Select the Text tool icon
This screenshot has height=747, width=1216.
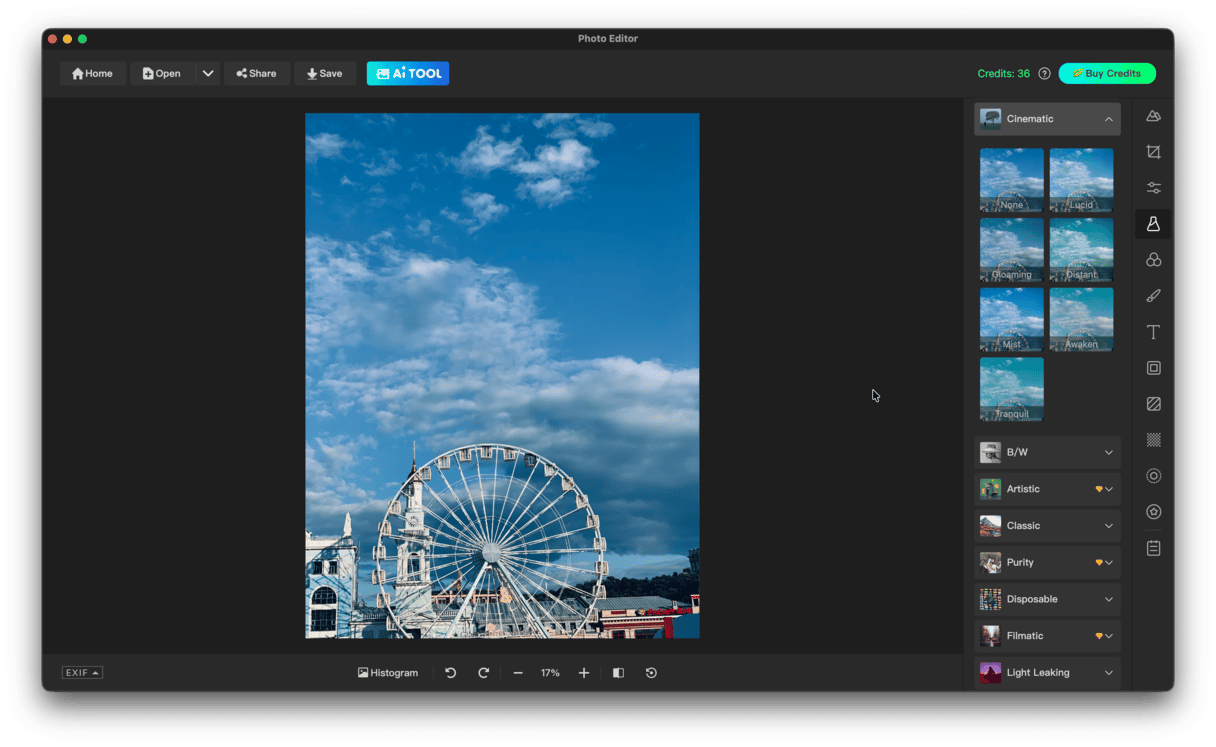1153,332
